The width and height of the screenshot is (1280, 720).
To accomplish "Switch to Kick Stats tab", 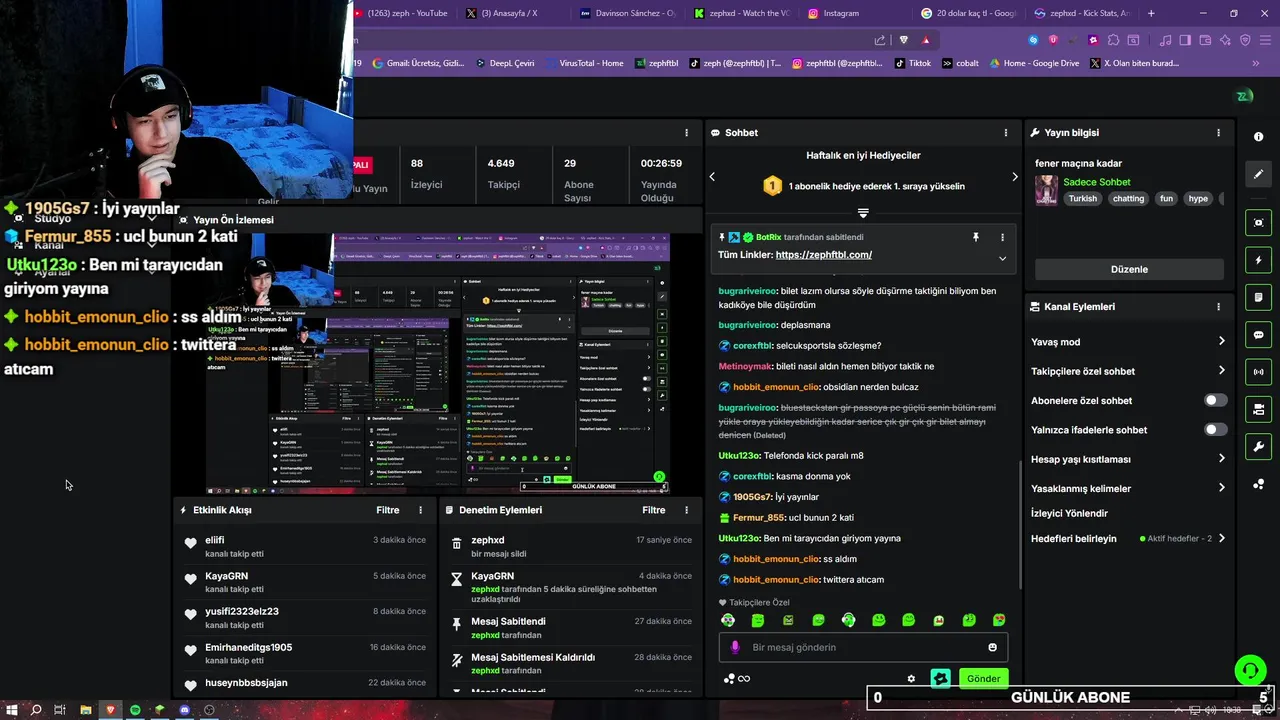I will point(1082,13).
